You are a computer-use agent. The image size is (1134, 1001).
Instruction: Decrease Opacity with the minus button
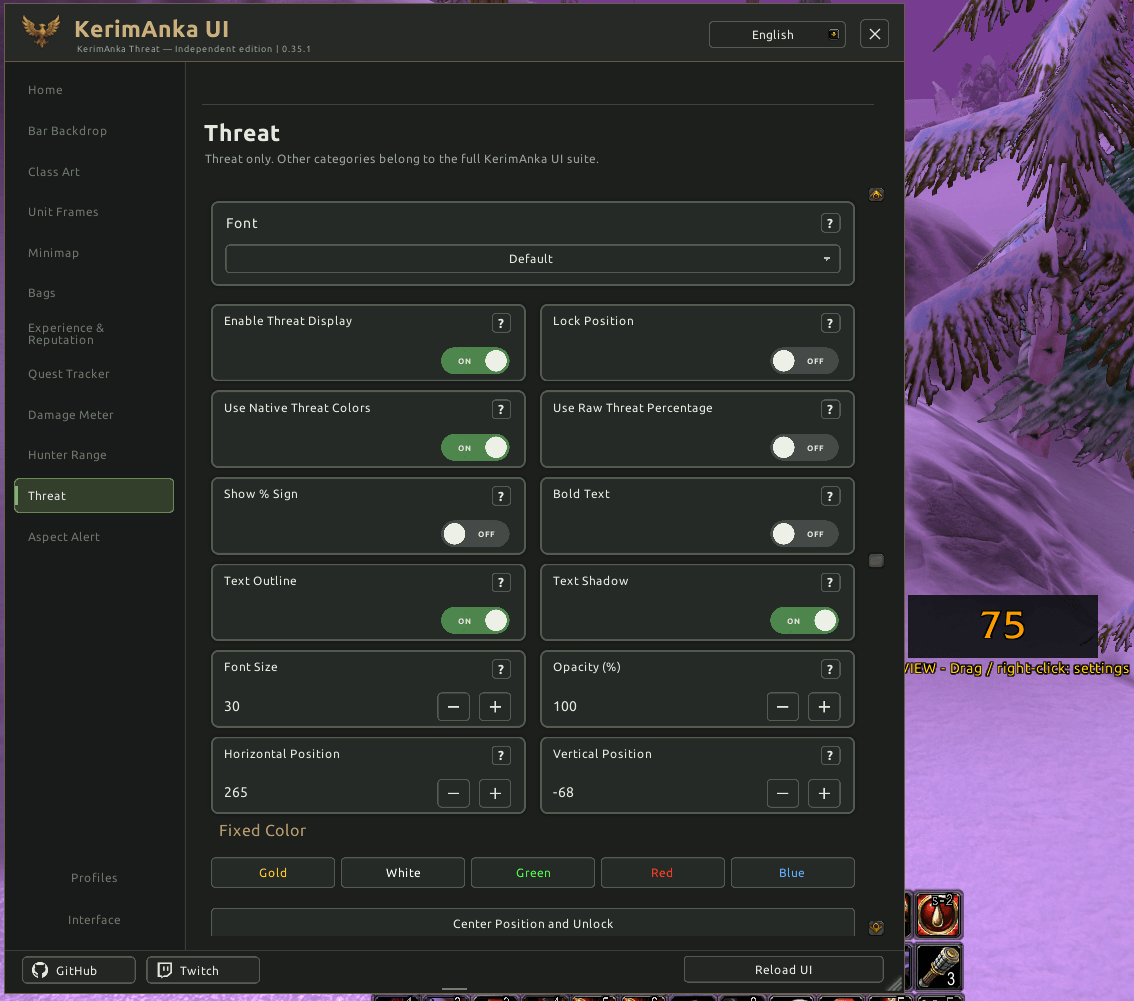coord(783,707)
